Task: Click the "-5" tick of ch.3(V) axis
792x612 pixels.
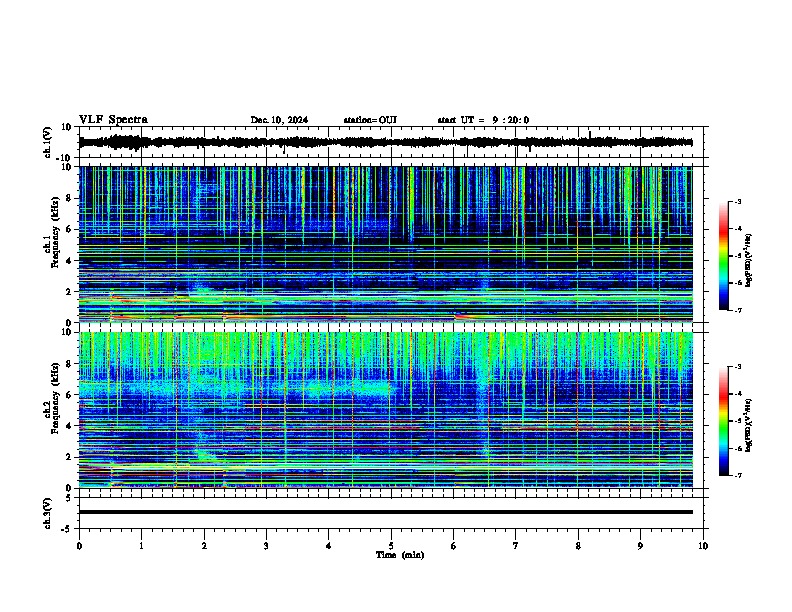Action: pyautogui.click(x=68, y=529)
